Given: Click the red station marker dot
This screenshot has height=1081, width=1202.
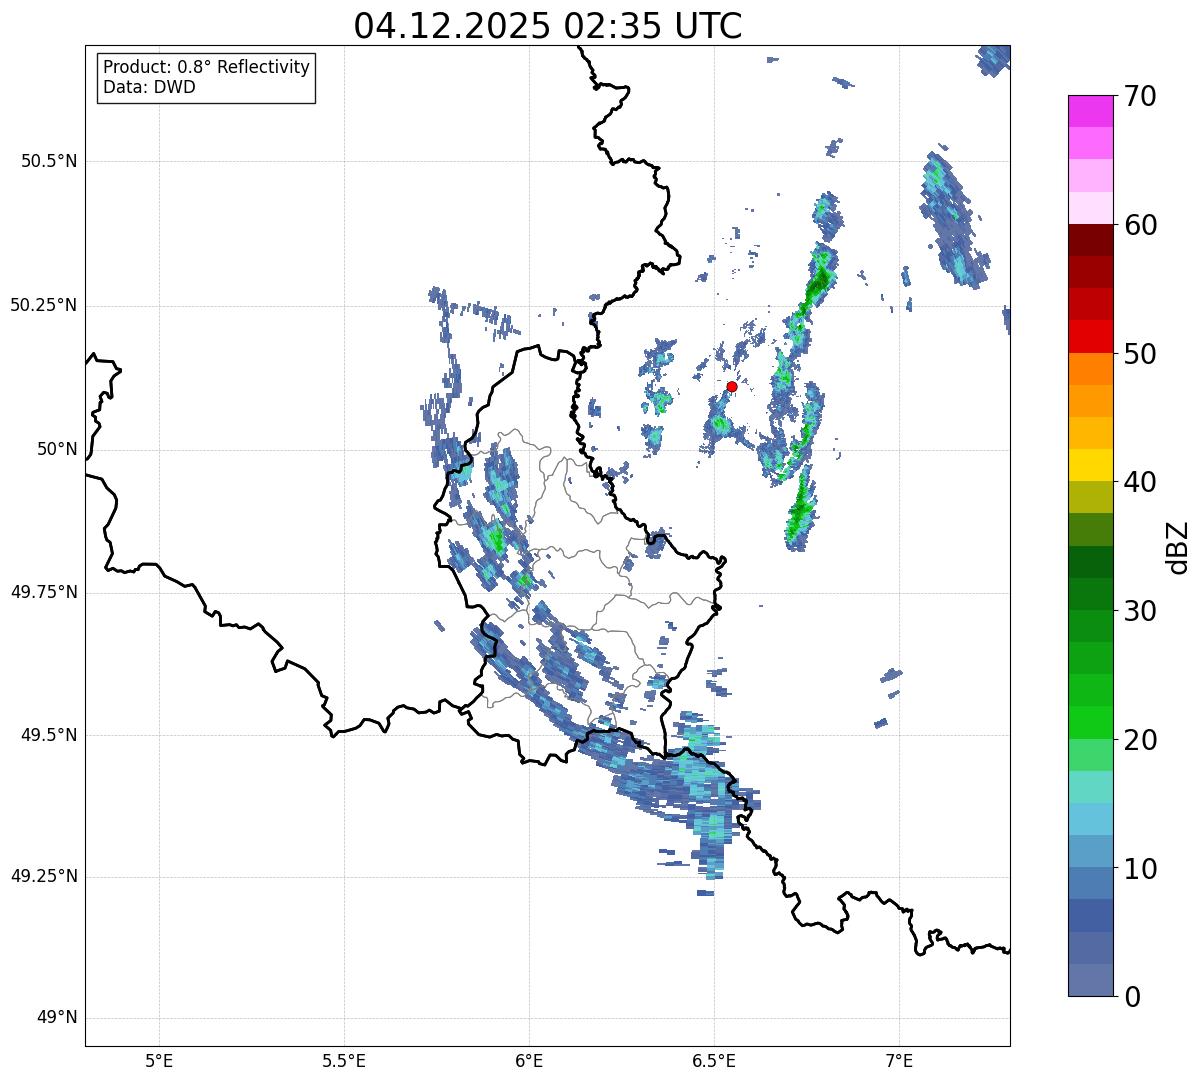Looking at the screenshot, I should [732, 386].
